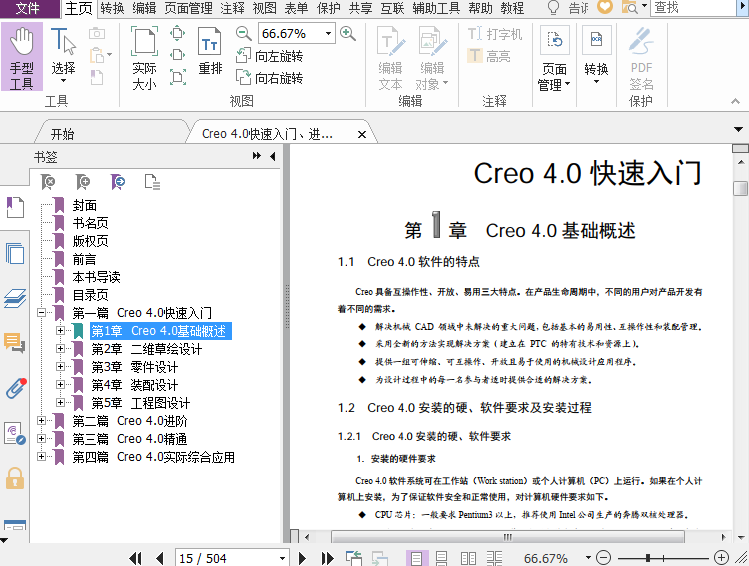
Task: Close the Creo 4.0 document tab
Action: (x=362, y=135)
